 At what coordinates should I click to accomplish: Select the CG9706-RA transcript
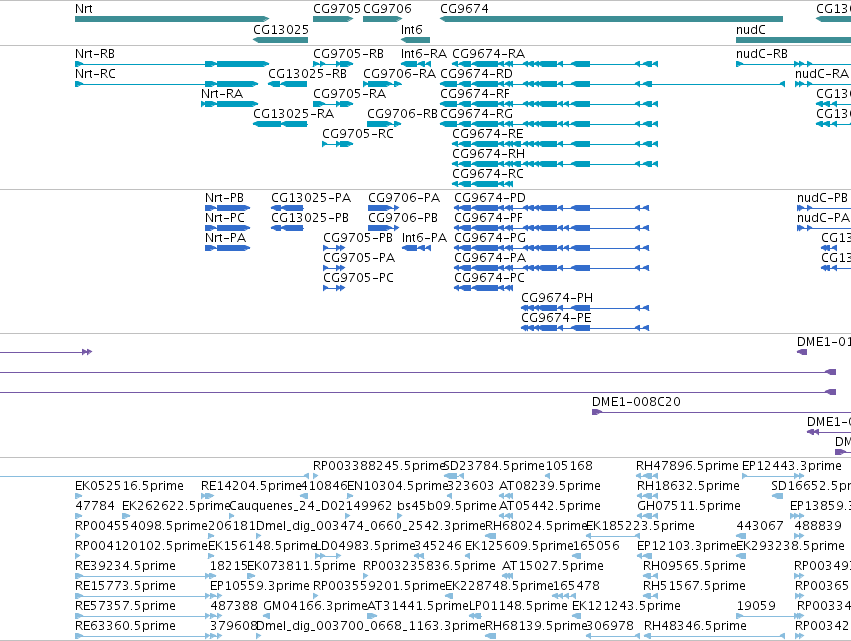(382, 84)
